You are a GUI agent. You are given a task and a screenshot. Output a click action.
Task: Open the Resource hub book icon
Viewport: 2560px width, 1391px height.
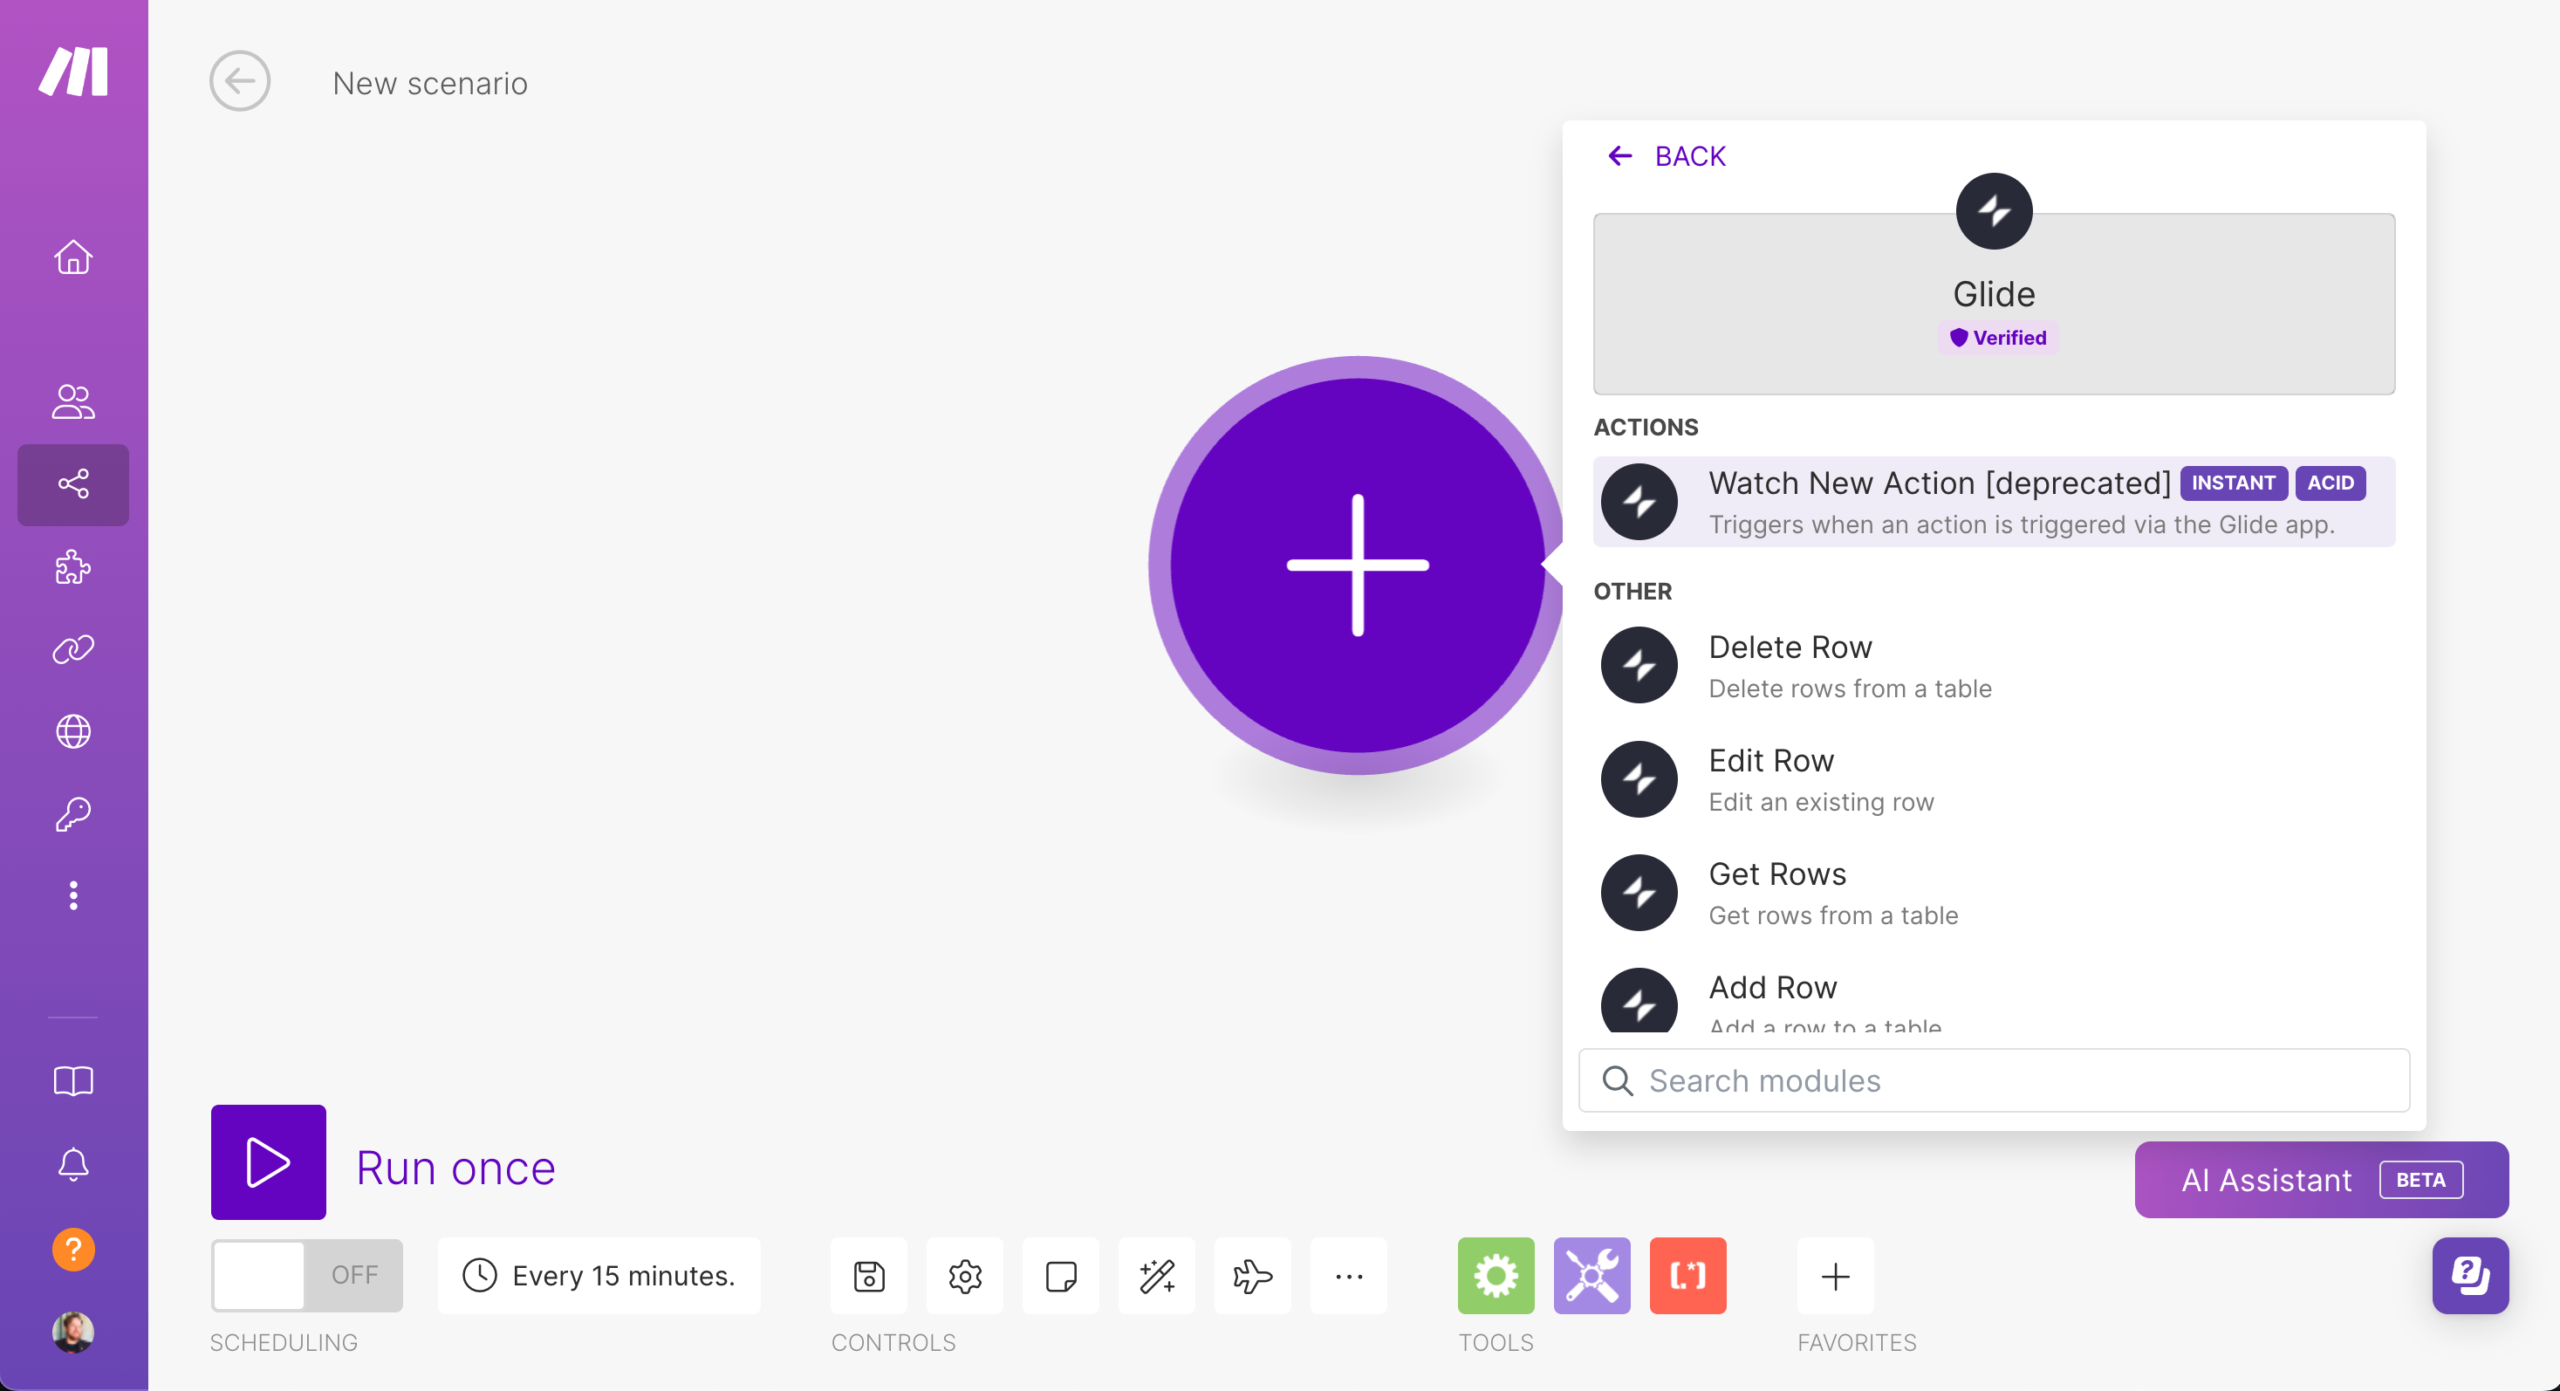pos(73,1081)
